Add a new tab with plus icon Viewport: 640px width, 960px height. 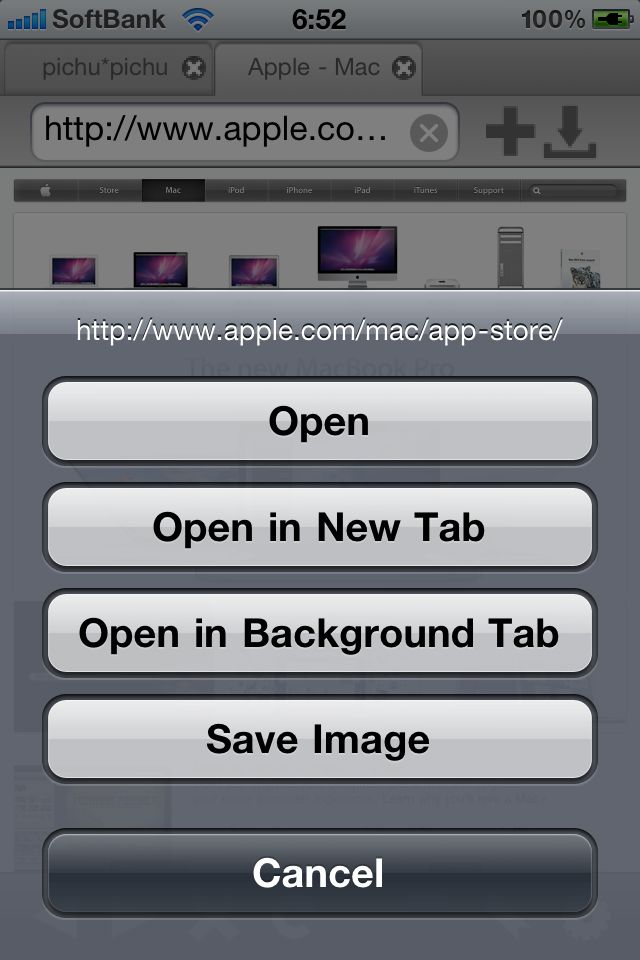tap(510, 131)
